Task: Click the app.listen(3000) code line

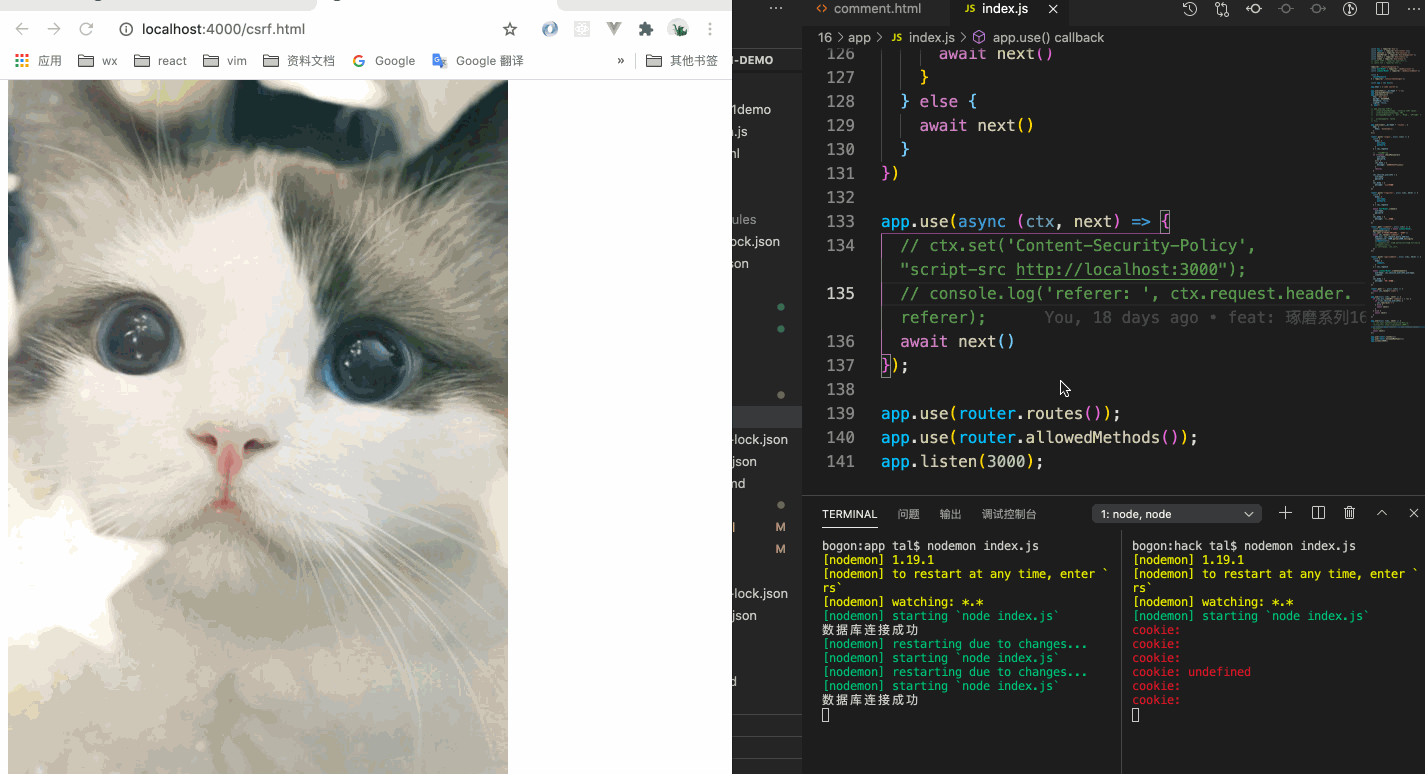Action: coord(962,461)
